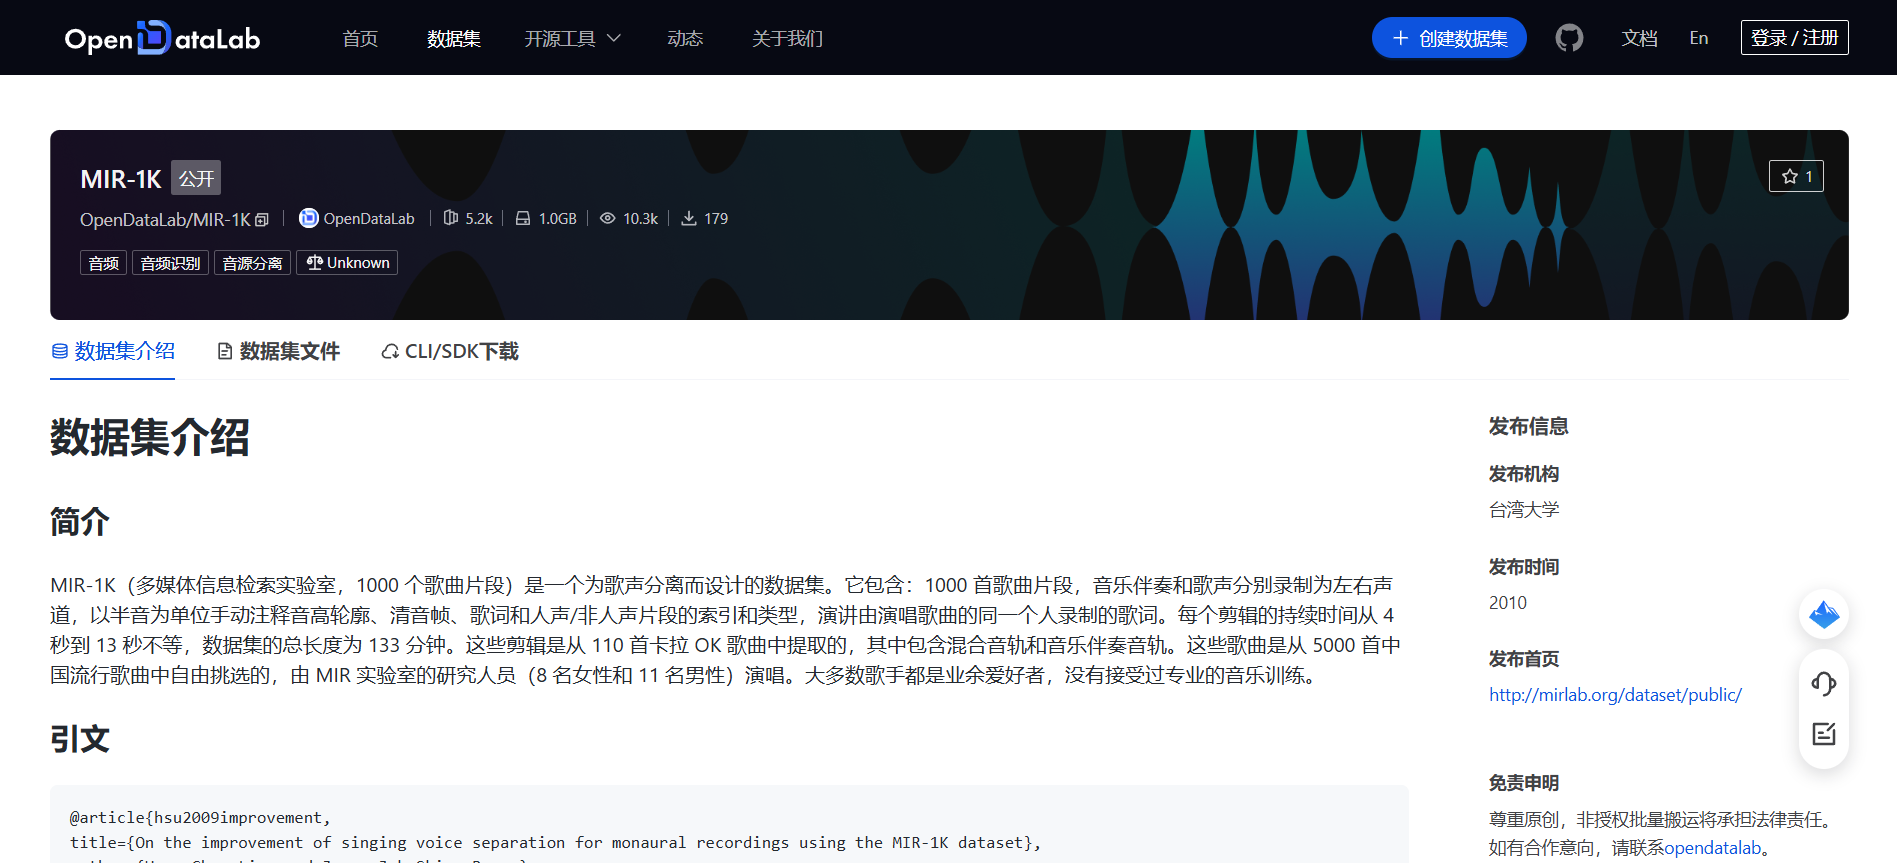Open the mirlab.org dataset homepage link

(1615, 695)
